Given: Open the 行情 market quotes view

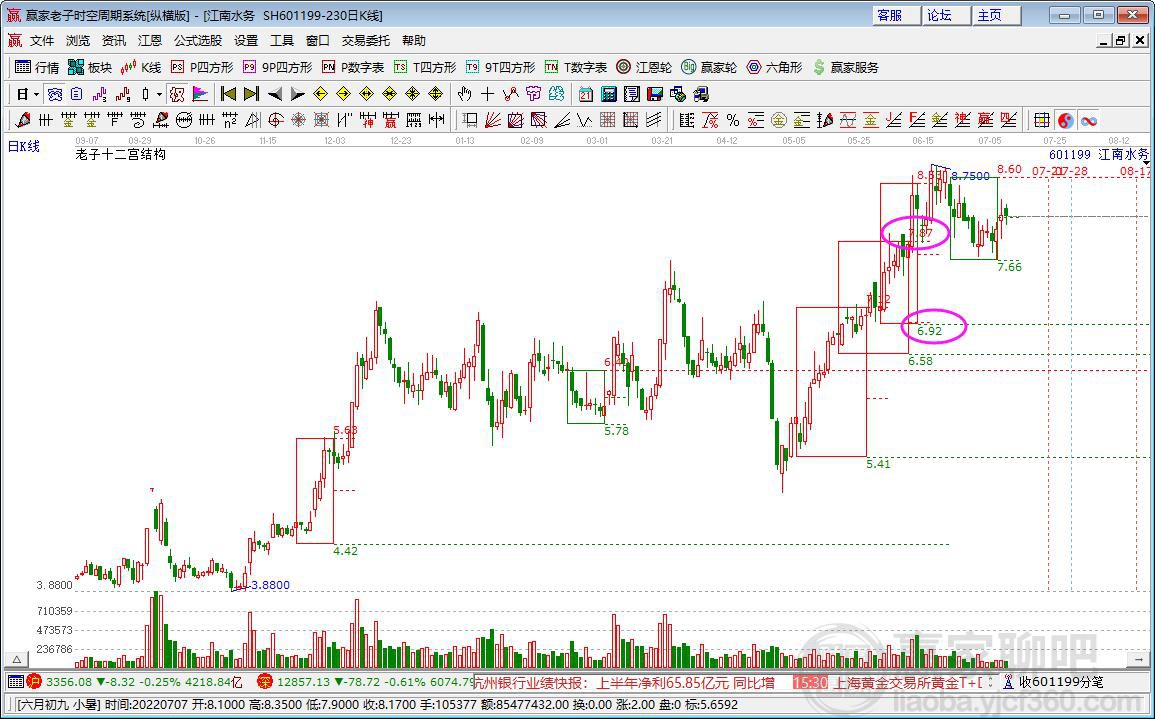Looking at the screenshot, I should 37,68.
